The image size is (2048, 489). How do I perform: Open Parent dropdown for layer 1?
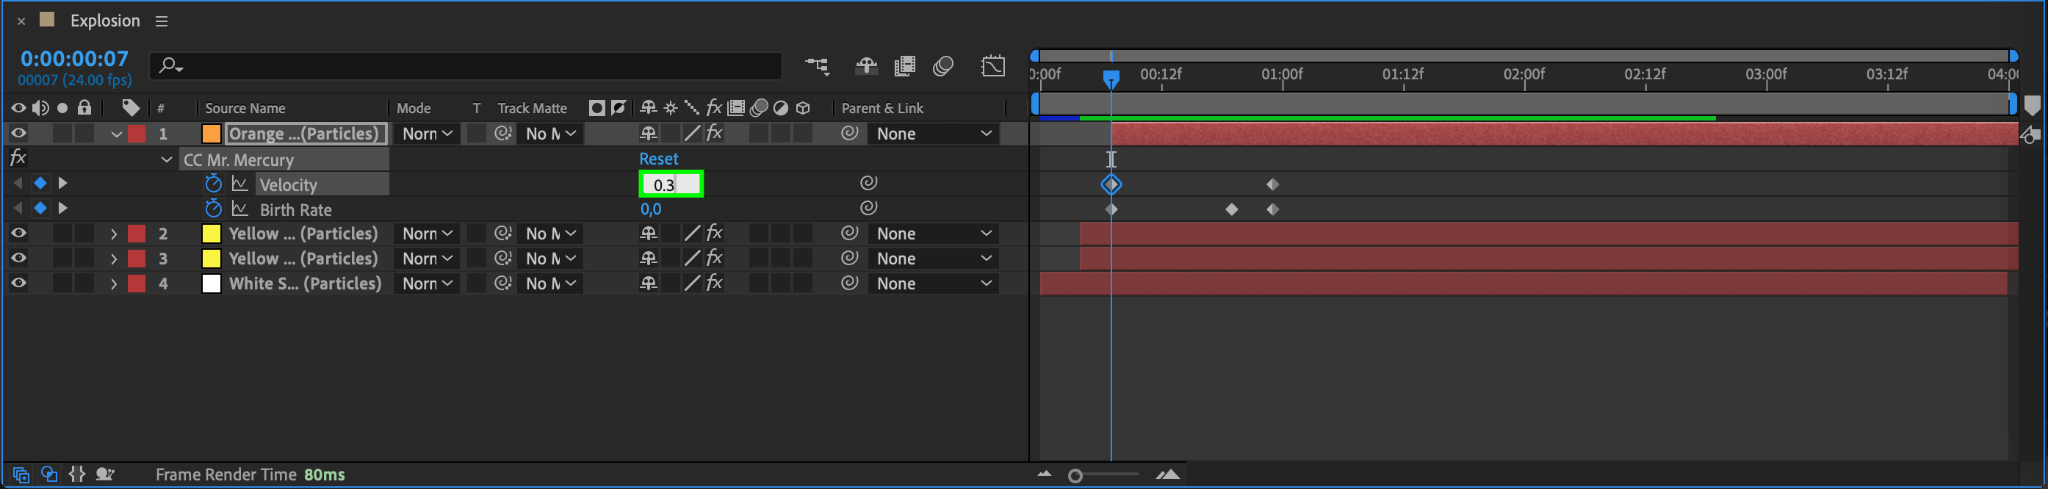tap(934, 134)
